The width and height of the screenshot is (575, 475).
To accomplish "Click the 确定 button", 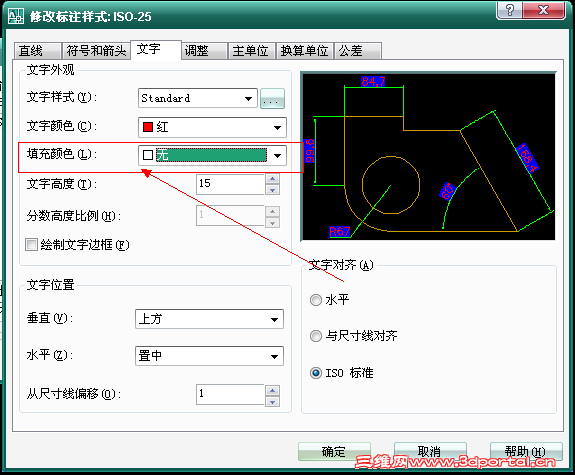I will pos(334,452).
